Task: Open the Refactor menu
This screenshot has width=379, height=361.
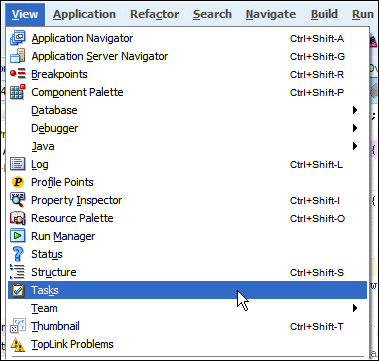Action: click(x=154, y=14)
